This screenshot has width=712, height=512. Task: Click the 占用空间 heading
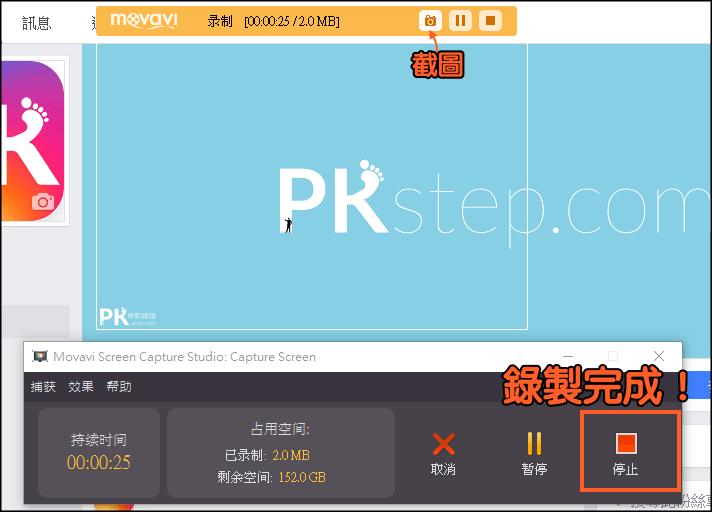click(280, 429)
